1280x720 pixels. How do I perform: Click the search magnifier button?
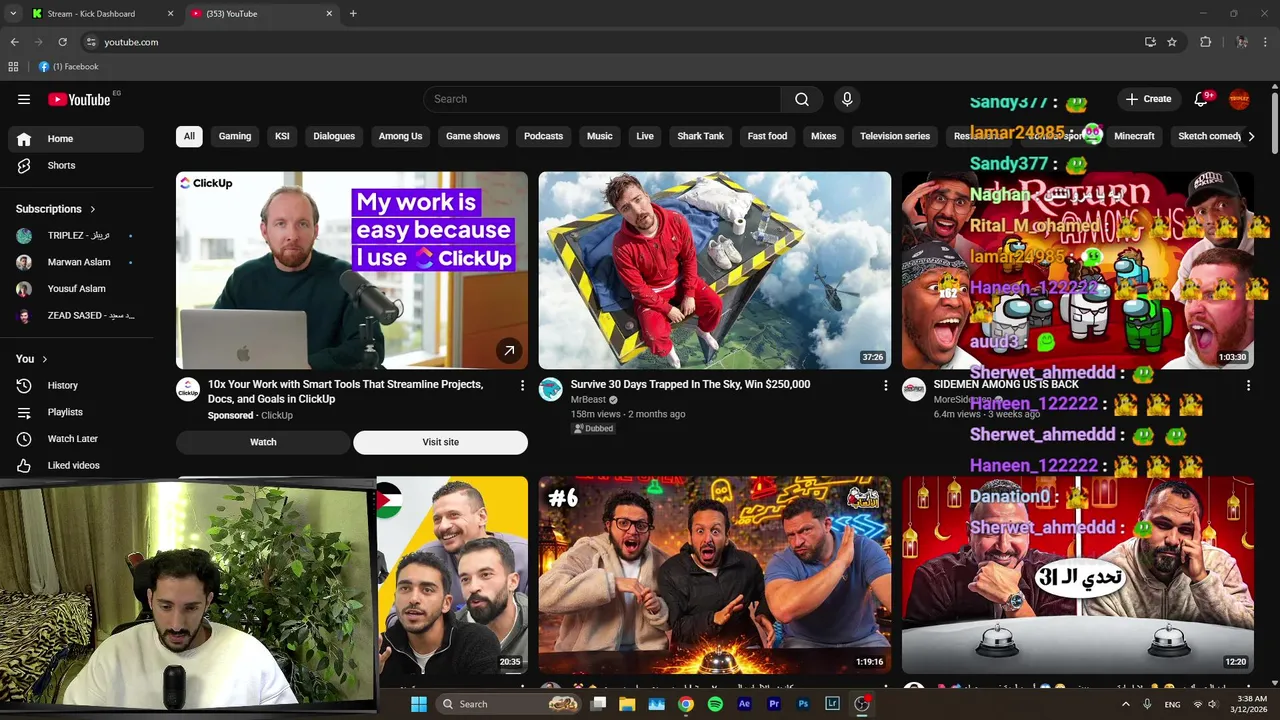tap(802, 99)
